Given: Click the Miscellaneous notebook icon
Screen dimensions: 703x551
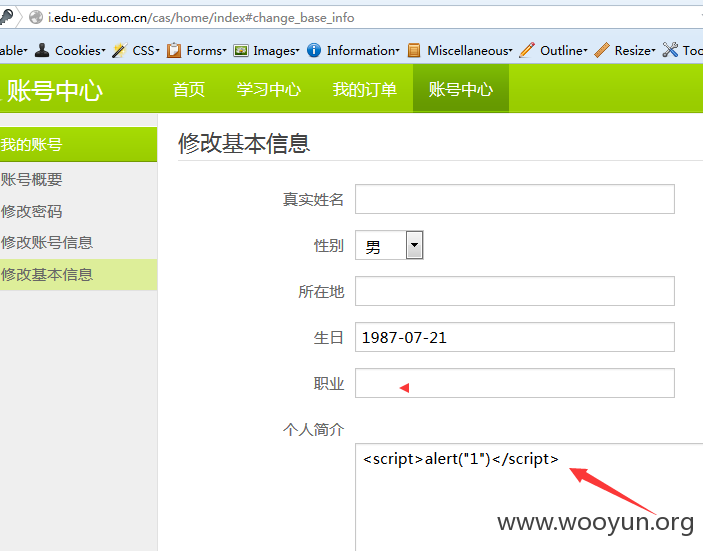Looking at the screenshot, I should 414,50.
